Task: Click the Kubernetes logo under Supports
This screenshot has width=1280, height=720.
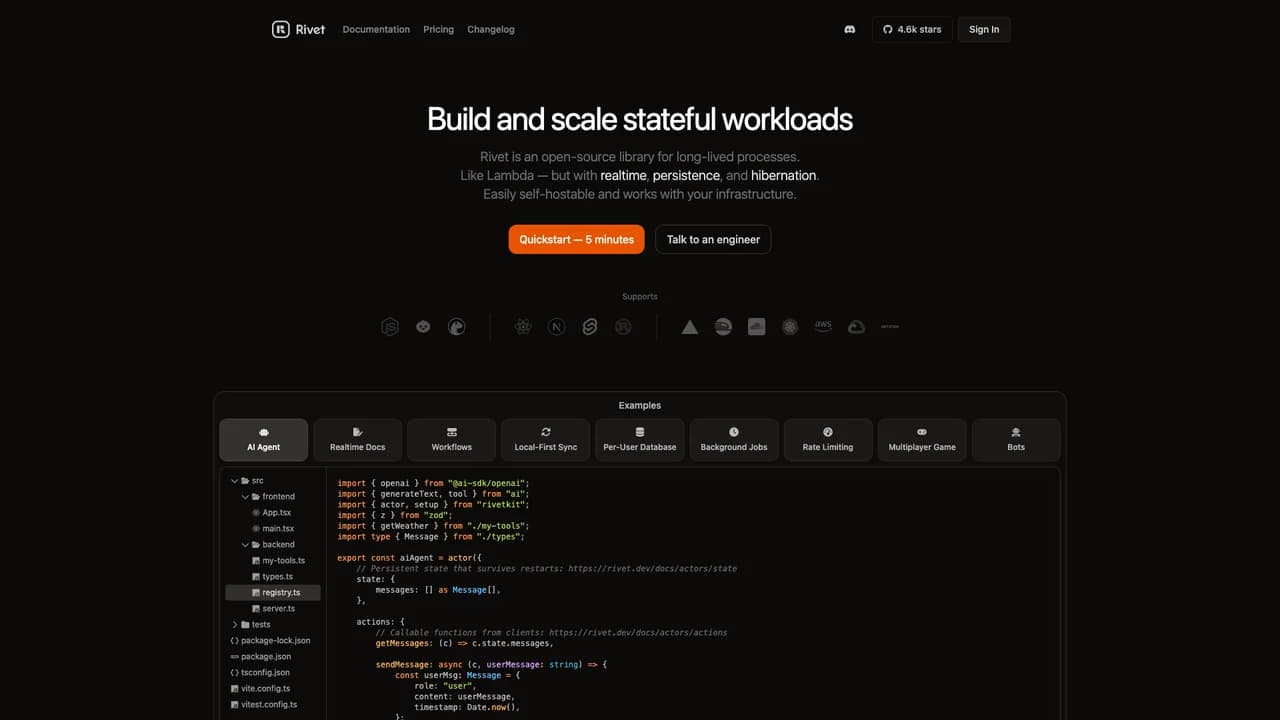Action: point(790,327)
